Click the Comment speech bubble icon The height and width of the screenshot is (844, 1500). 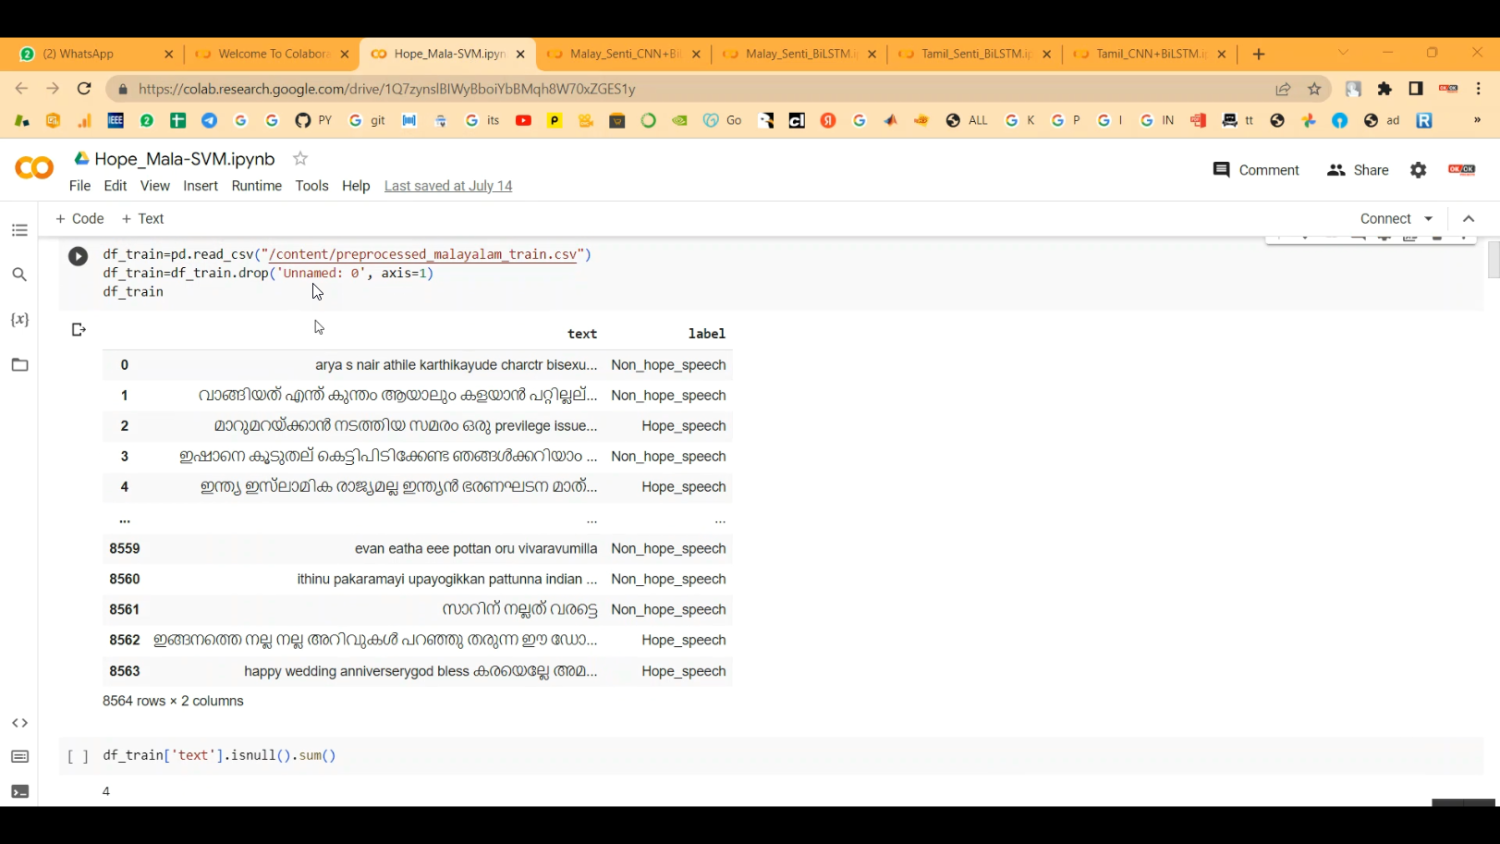(x=1221, y=170)
